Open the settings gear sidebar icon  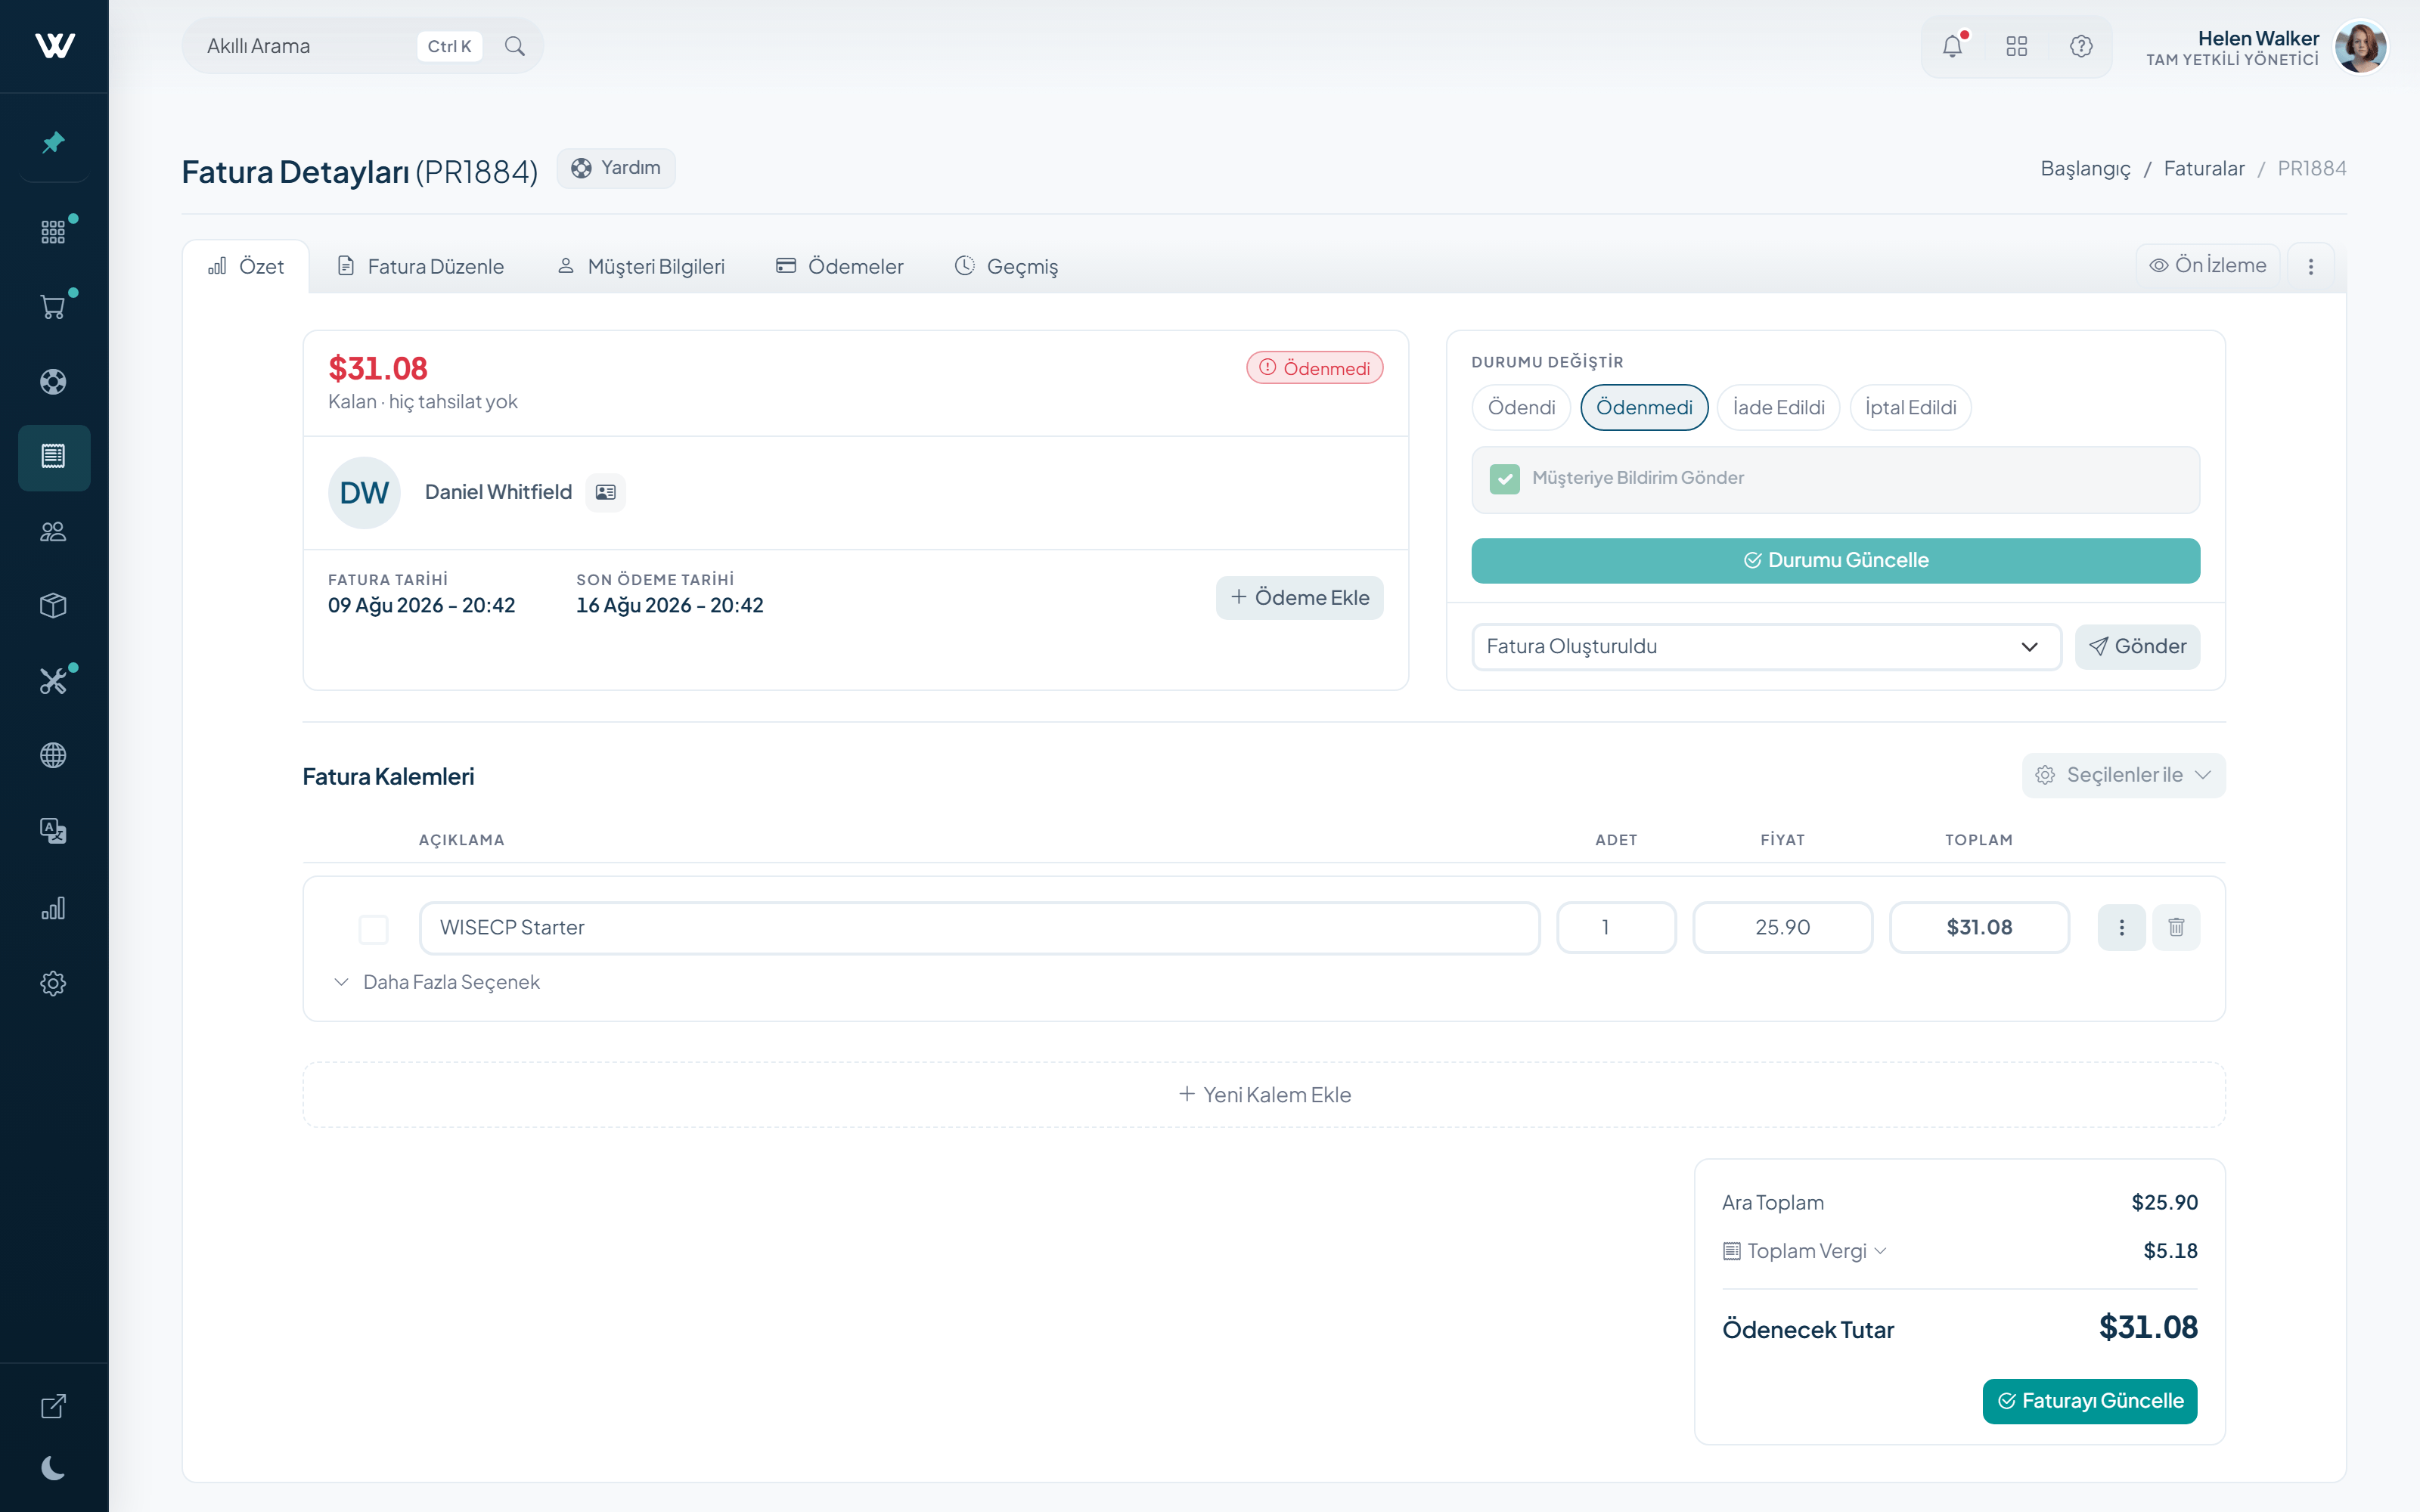pyautogui.click(x=54, y=984)
